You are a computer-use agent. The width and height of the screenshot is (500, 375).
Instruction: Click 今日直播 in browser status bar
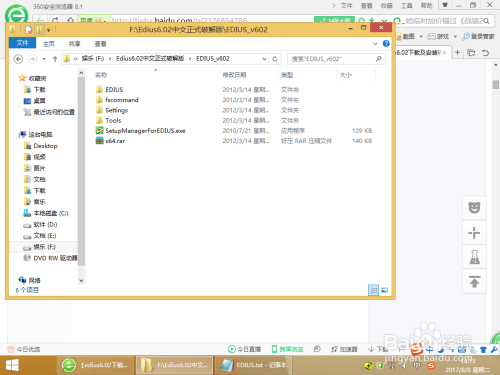pos(244,349)
